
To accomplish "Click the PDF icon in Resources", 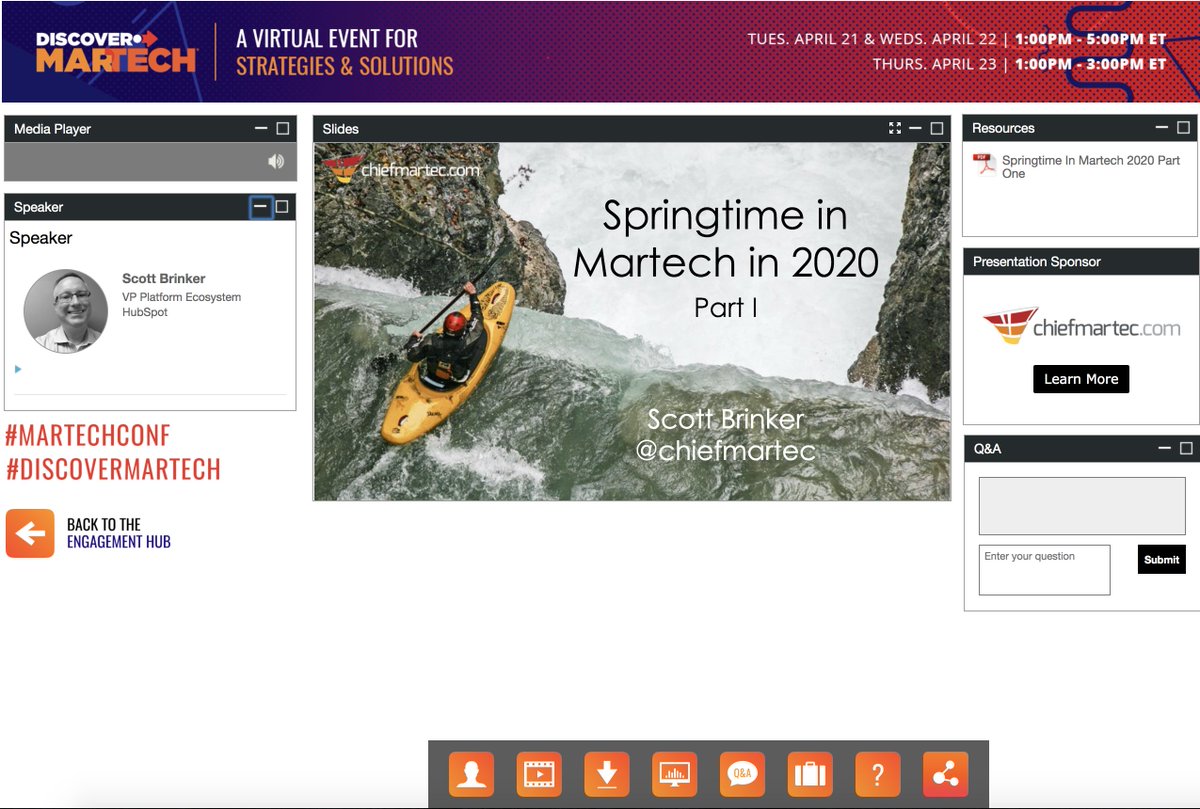I will click(x=984, y=165).
